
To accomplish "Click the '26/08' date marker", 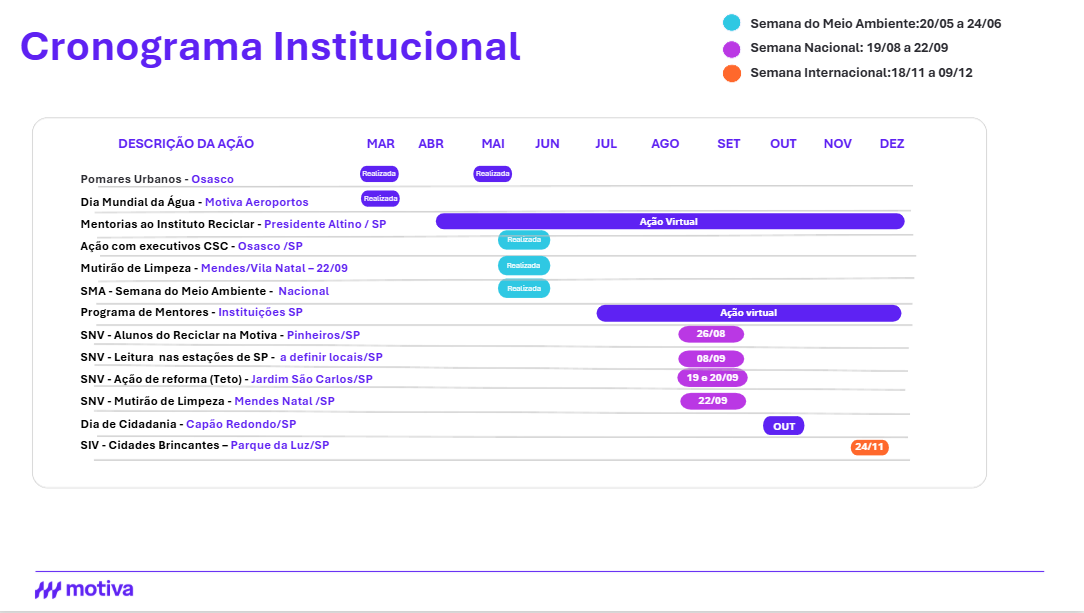I will (x=711, y=334).
